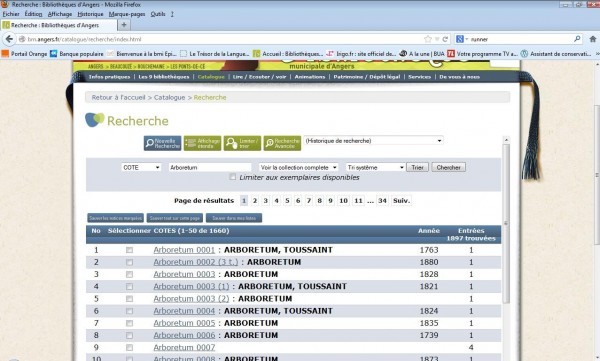Select checkbox for Arboretum 0006 row
The height and width of the screenshot is (361, 600).
click(x=129, y=335)
